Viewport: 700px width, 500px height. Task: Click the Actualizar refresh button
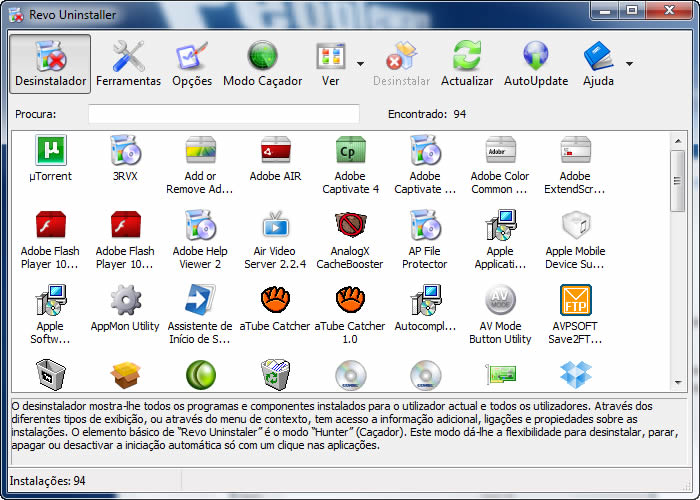(467, 64)
